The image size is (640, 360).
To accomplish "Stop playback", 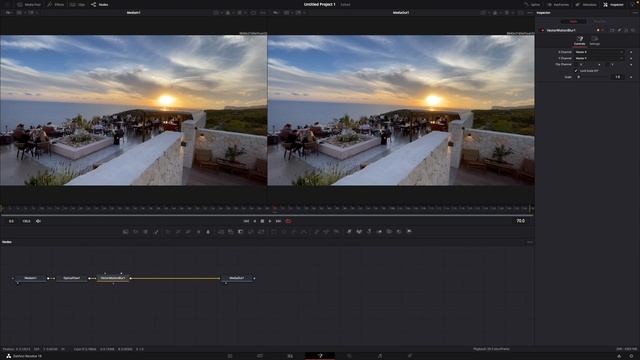I will 262,221.
